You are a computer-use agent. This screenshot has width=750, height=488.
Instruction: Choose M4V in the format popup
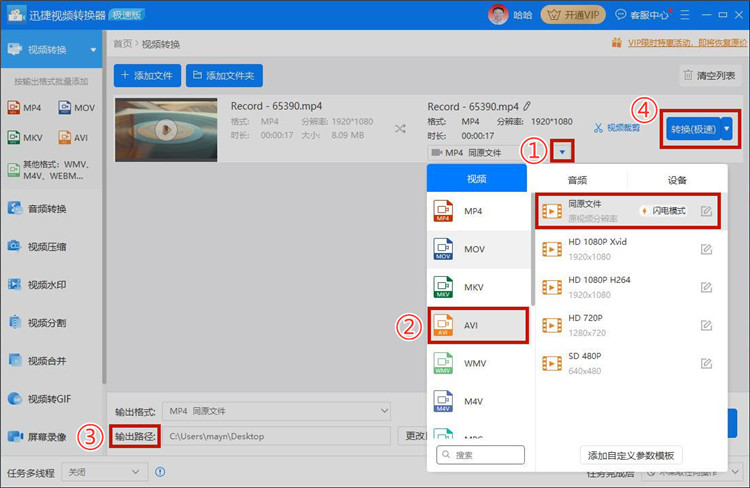479,401
